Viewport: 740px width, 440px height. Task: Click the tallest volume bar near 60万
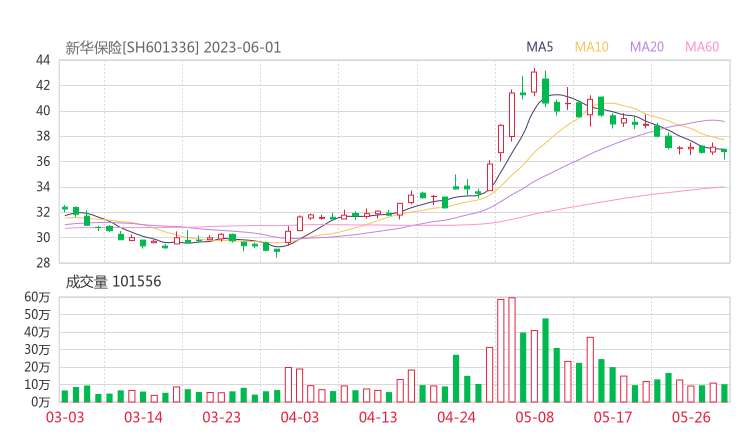click(x=512, y=350)
